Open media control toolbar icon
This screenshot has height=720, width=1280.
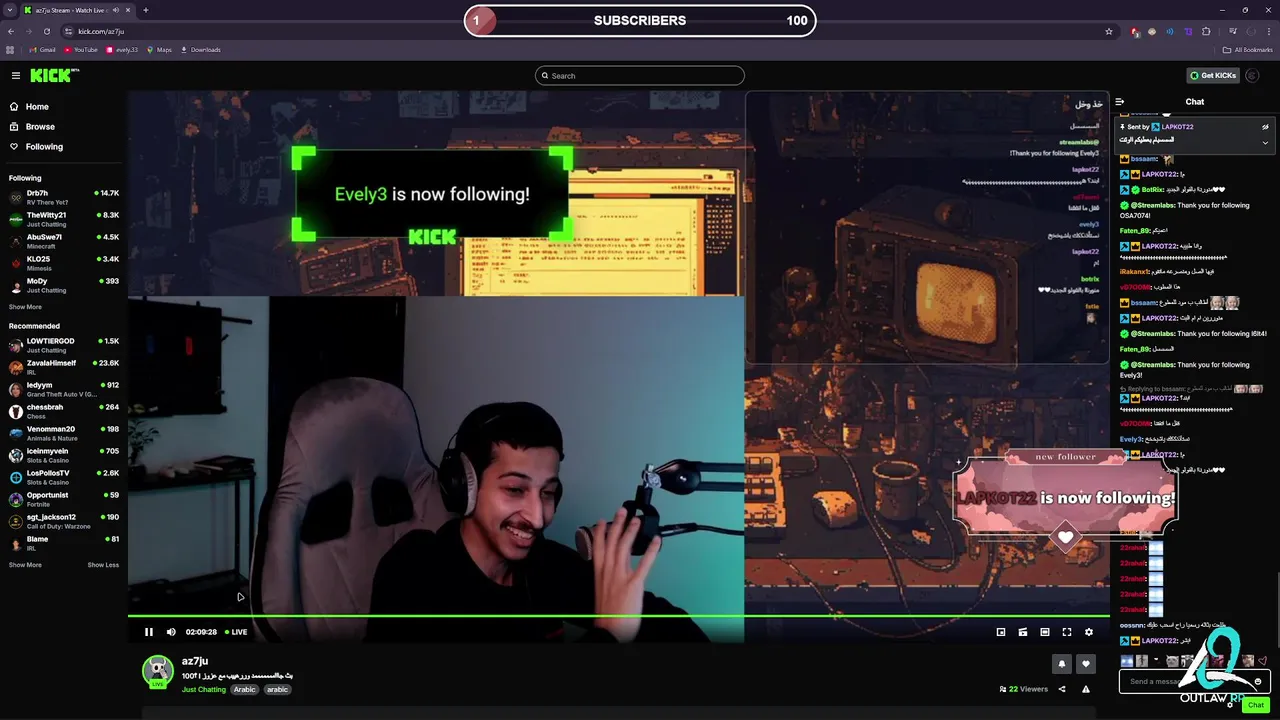[x=1233, y=31]
